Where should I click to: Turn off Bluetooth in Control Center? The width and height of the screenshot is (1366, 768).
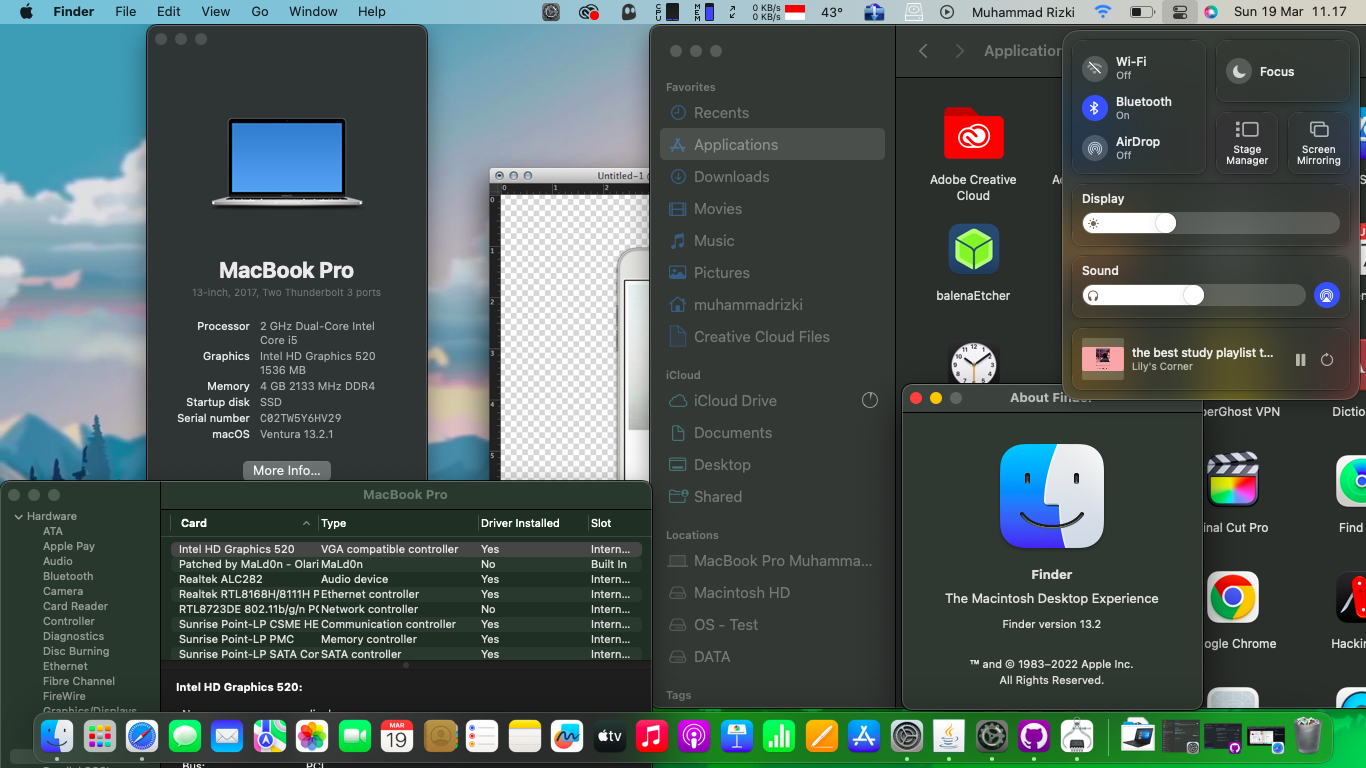pyautogui.click(x=1096, y=108)
